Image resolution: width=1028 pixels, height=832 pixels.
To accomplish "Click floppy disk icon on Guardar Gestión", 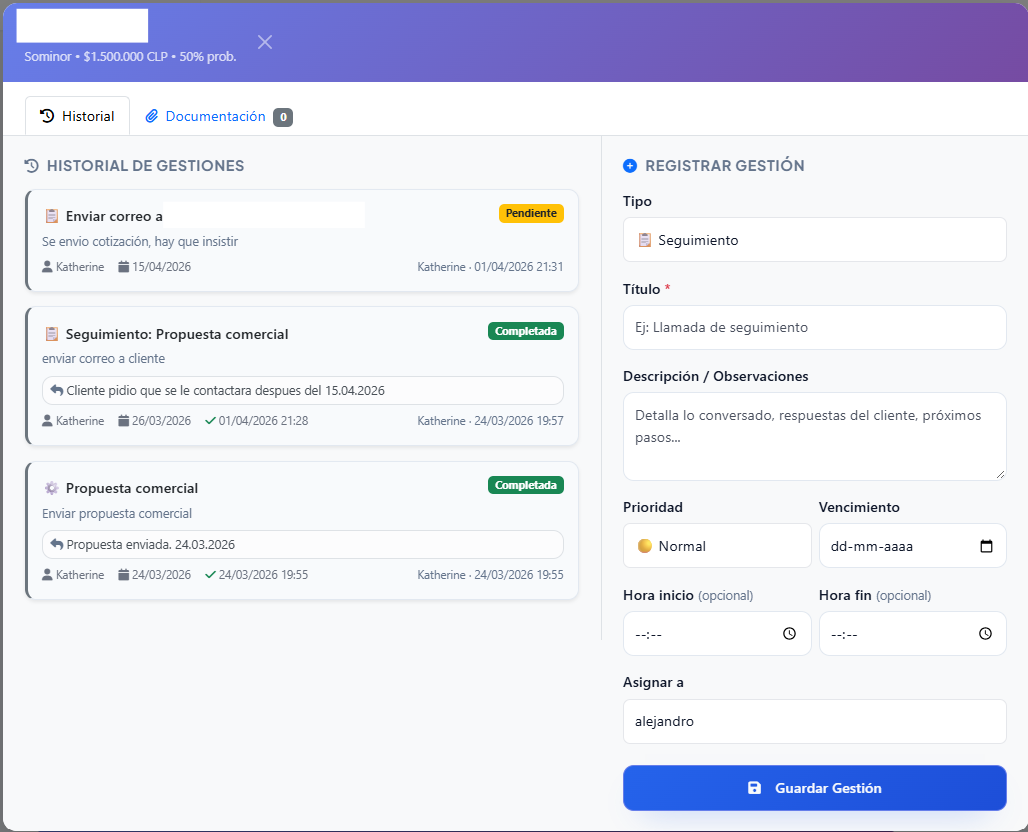I will click(755, 787).
